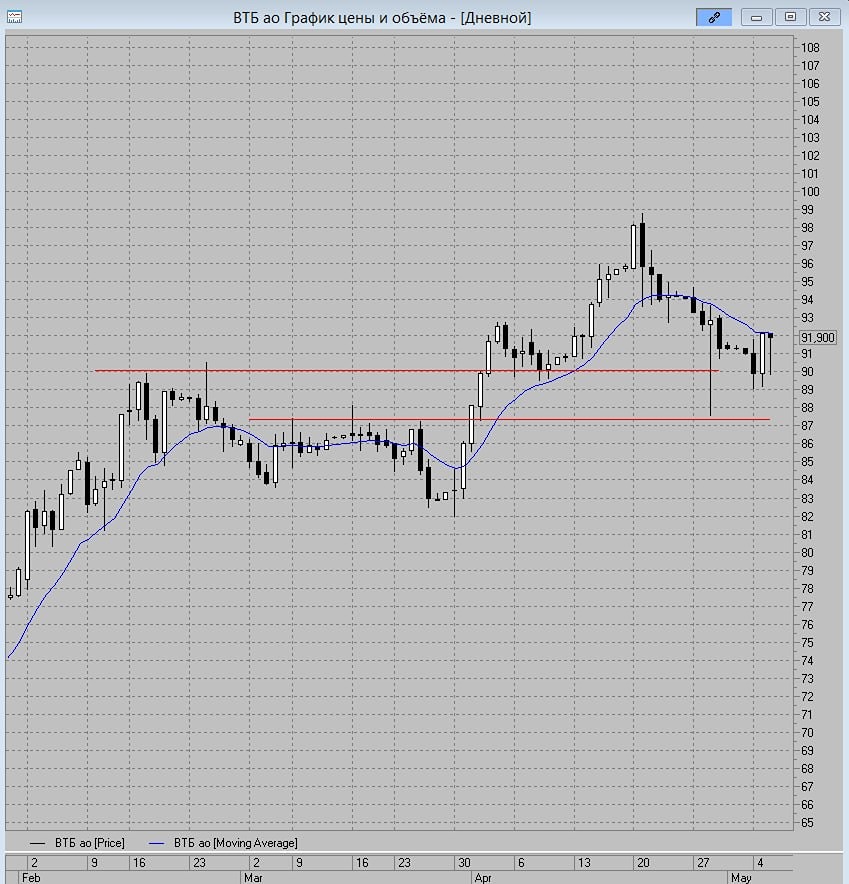The image size is (849, 884).
Task: Click the ВТБ ао [Price] legend entry
Action: pyautogui.click(x=77, y=843)
